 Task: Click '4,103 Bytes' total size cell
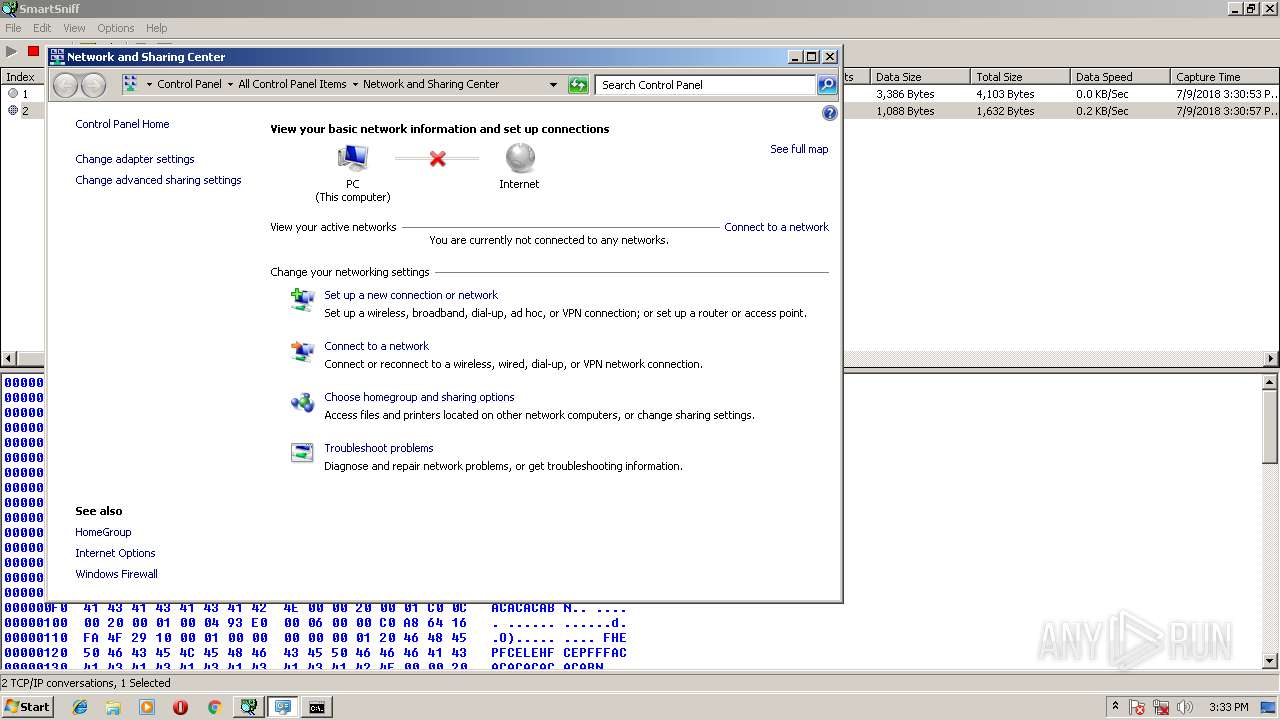(x=1005, y=94)
